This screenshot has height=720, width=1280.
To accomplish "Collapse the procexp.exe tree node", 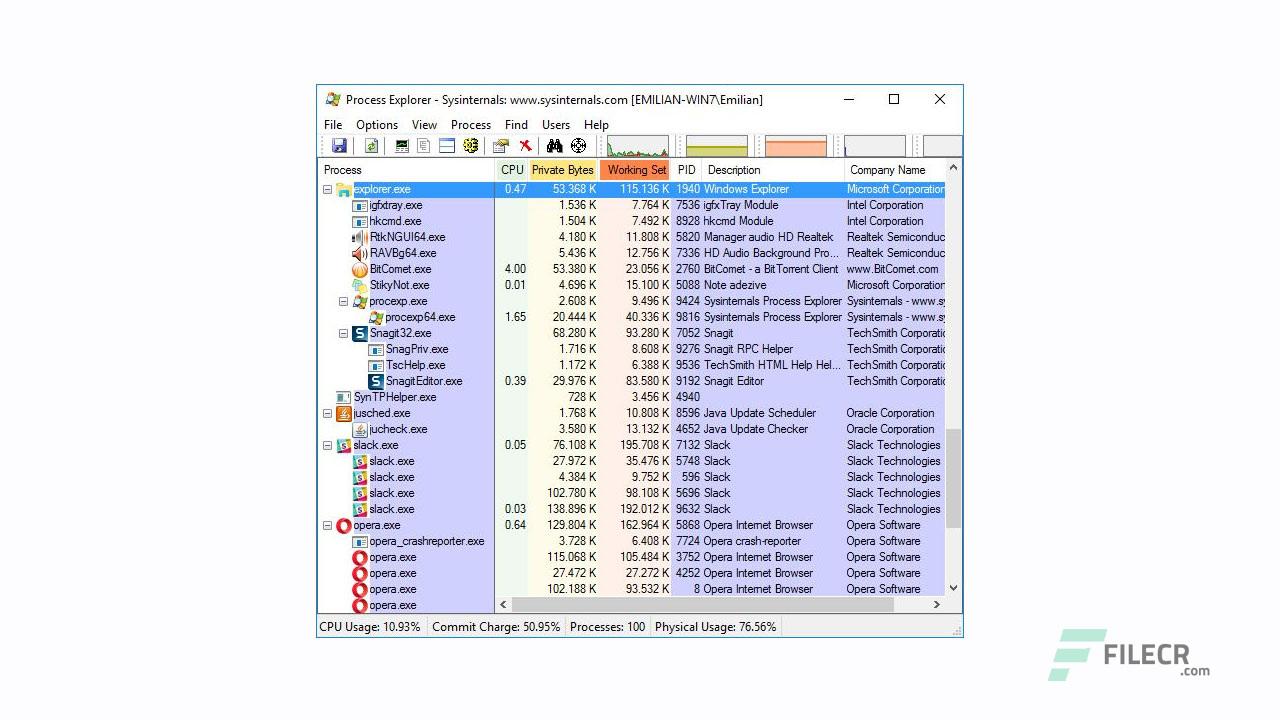I will 343,301.
